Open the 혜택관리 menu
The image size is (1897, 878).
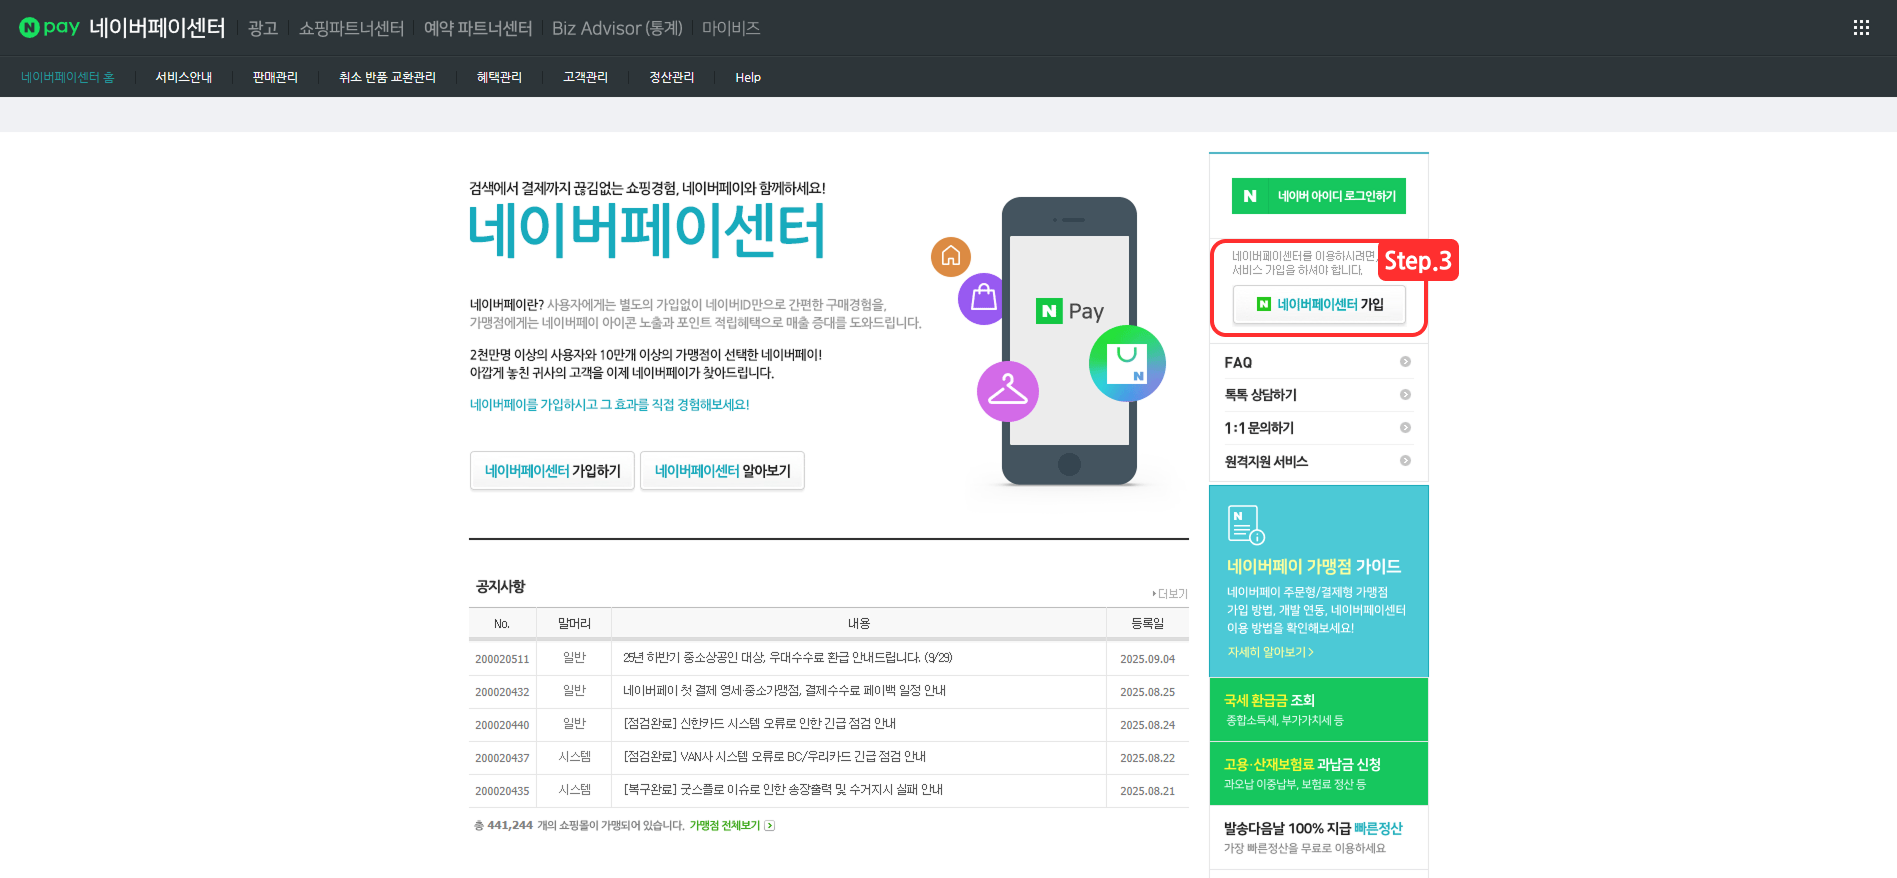[499, 77]
